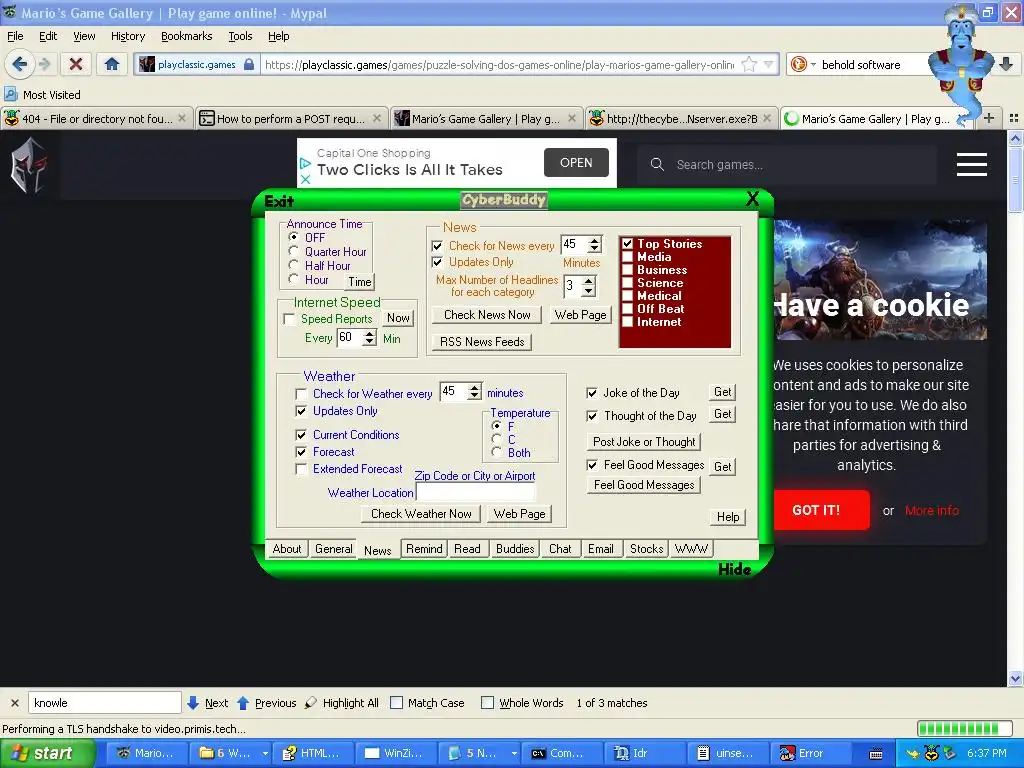Image resolution: width=1024 pixels, height=768 pixels.
Task: Enable Match Case in find bar
Action: click(x=396, y=703)
